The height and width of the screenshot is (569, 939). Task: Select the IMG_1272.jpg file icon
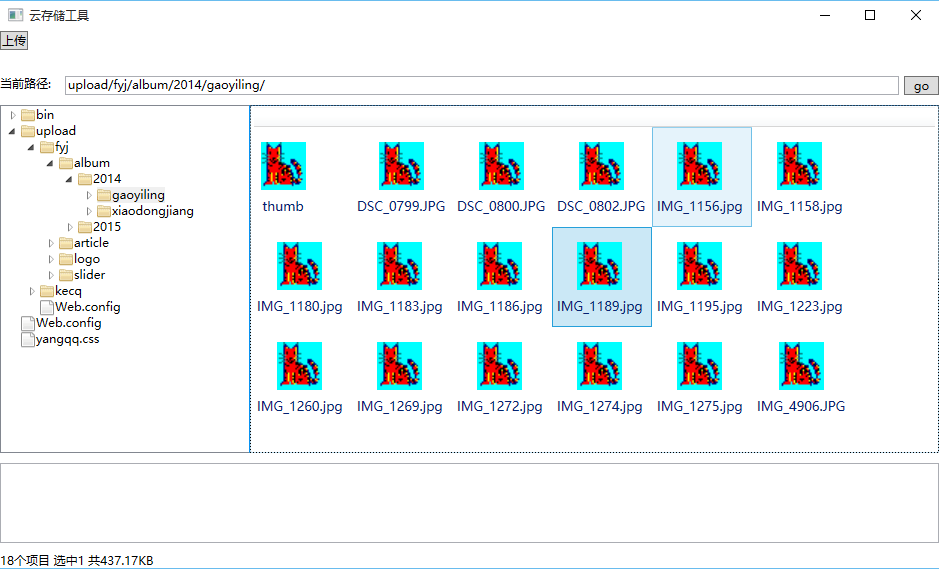pos(499,366)
